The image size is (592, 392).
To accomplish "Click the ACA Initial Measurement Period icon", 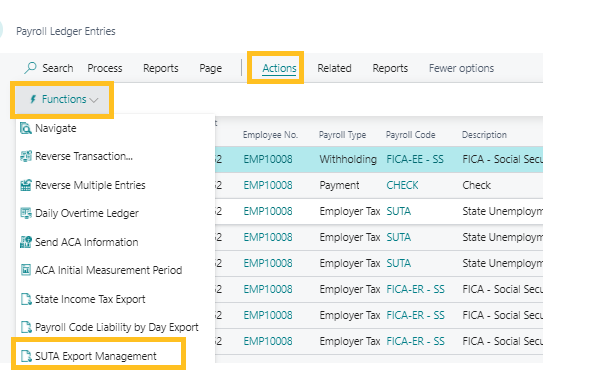I will click(26, 270).
